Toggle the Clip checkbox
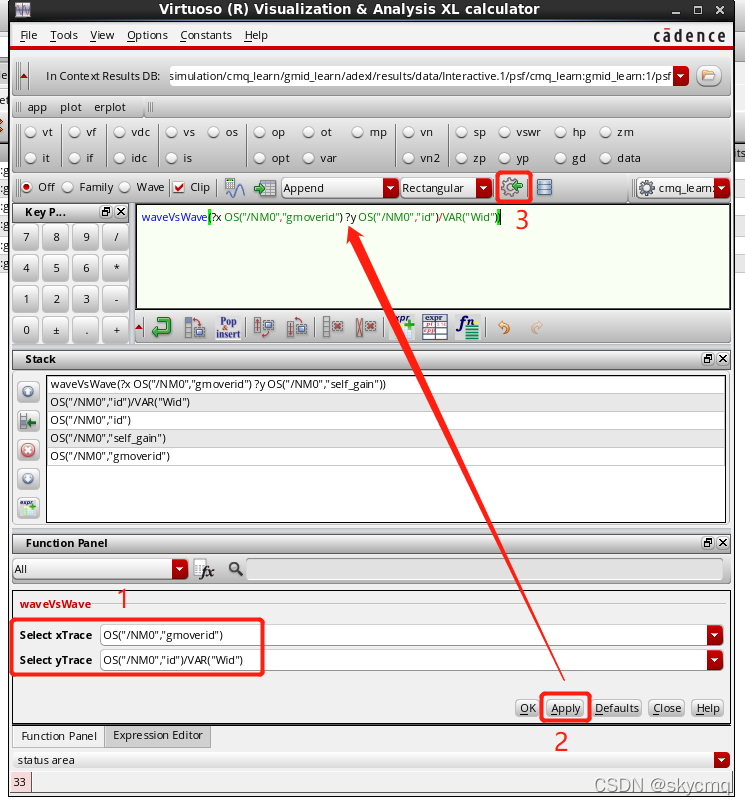This screenshot has height=805, width=745. click(179, 187)
